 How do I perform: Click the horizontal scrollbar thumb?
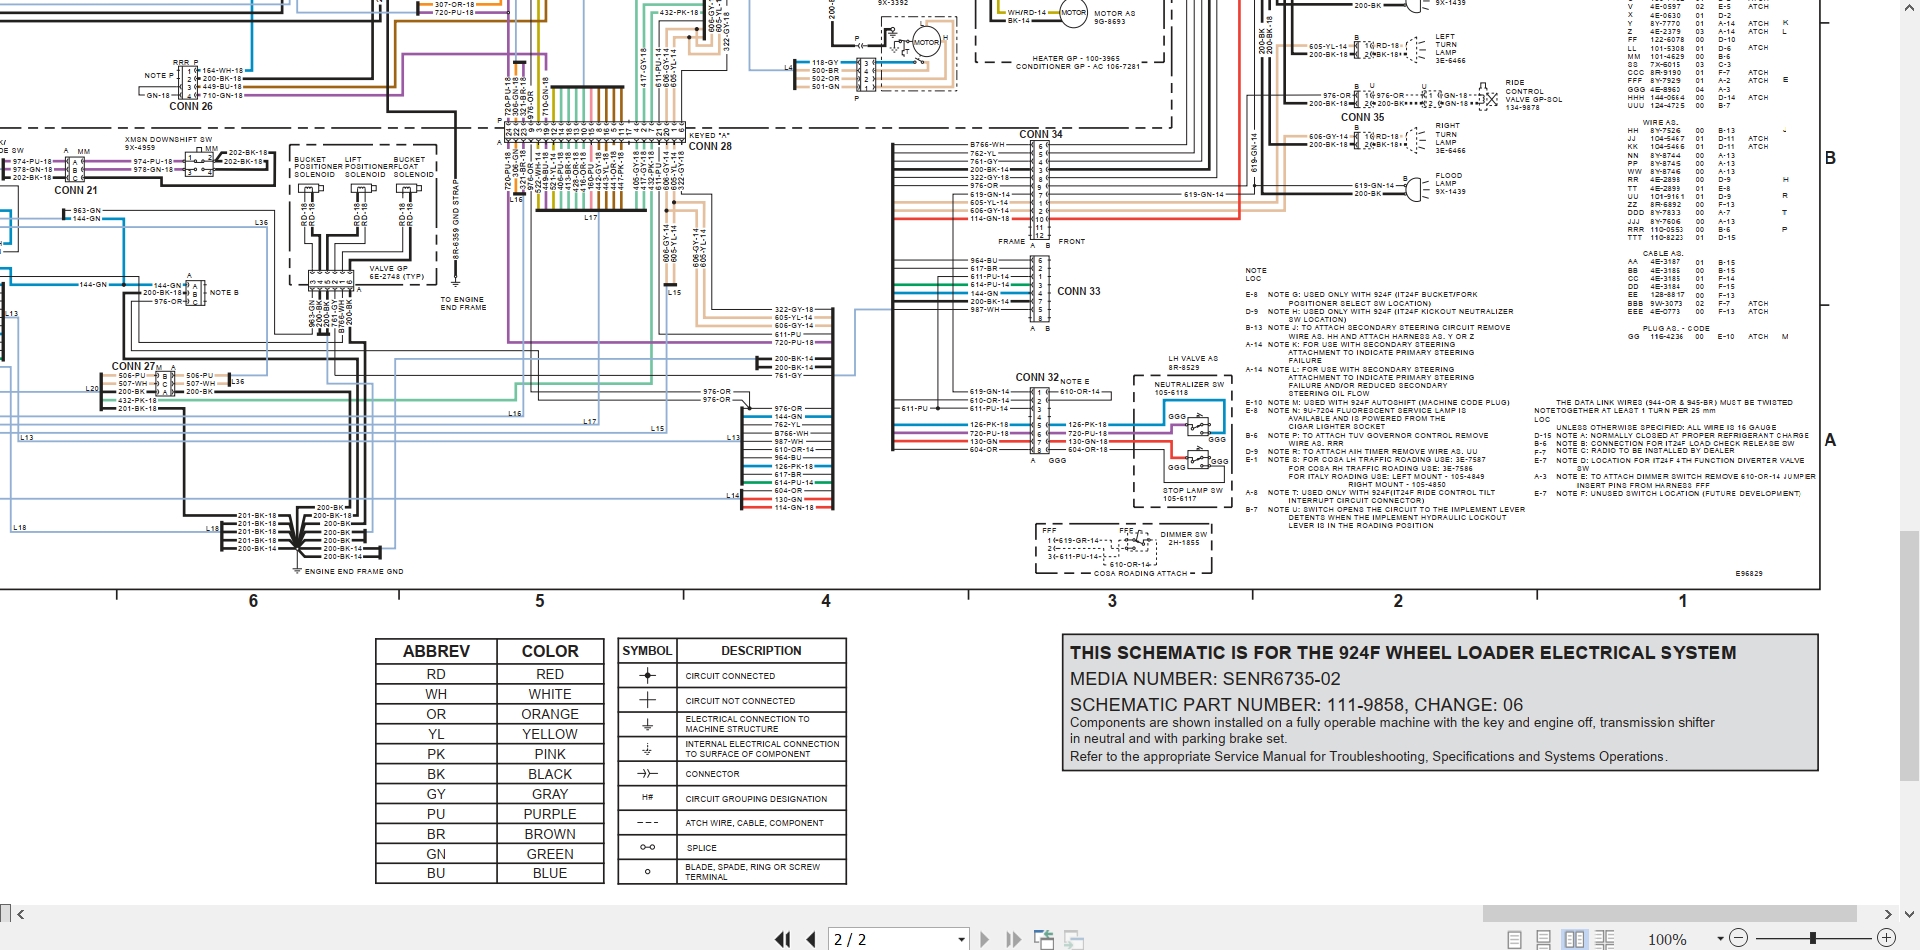click(1669, 914)
